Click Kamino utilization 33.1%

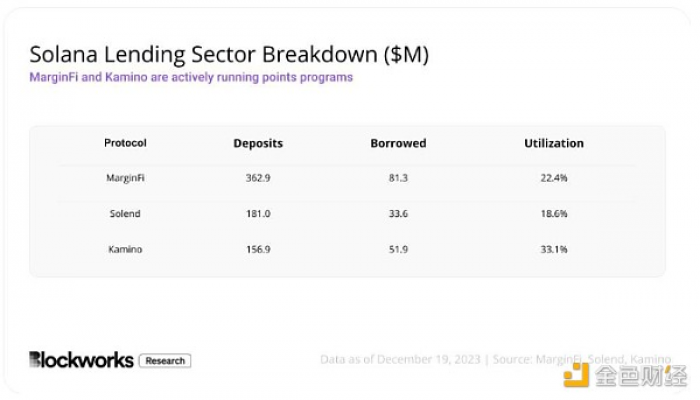pos(554,249)
